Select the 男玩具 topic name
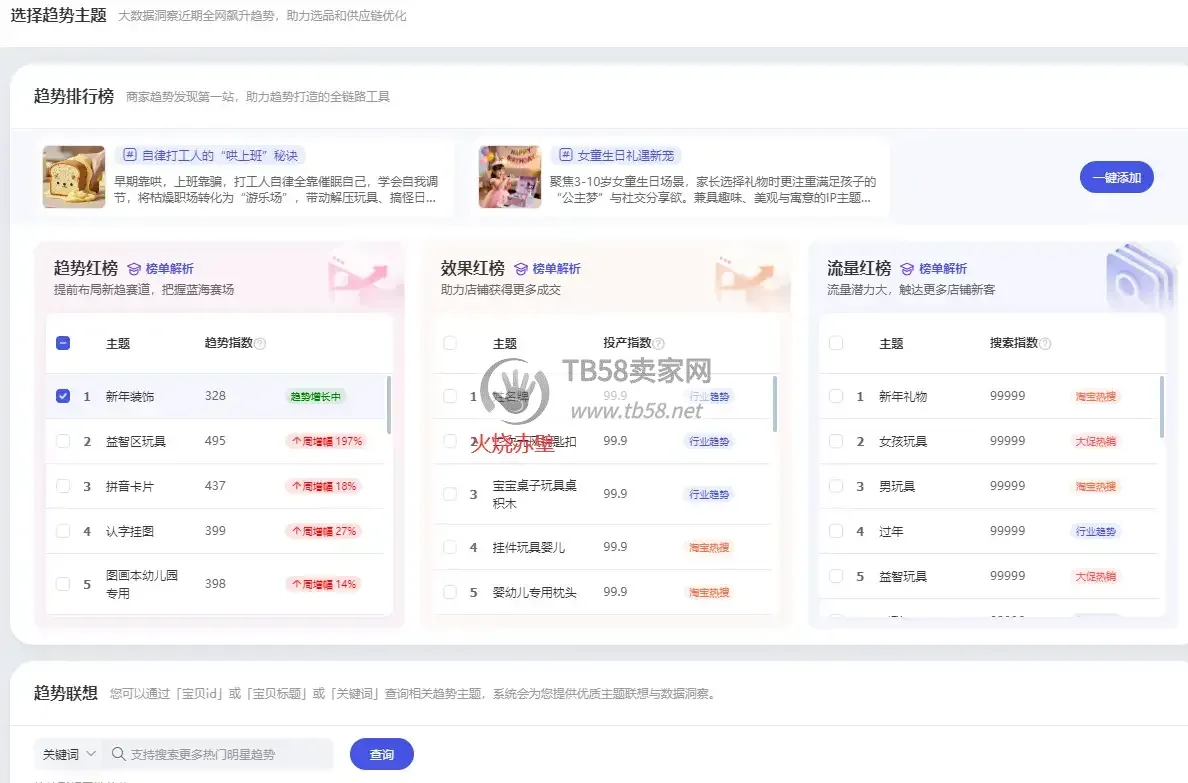The width and height of the screenshot is (1188, 783). (x=897, y=487)
